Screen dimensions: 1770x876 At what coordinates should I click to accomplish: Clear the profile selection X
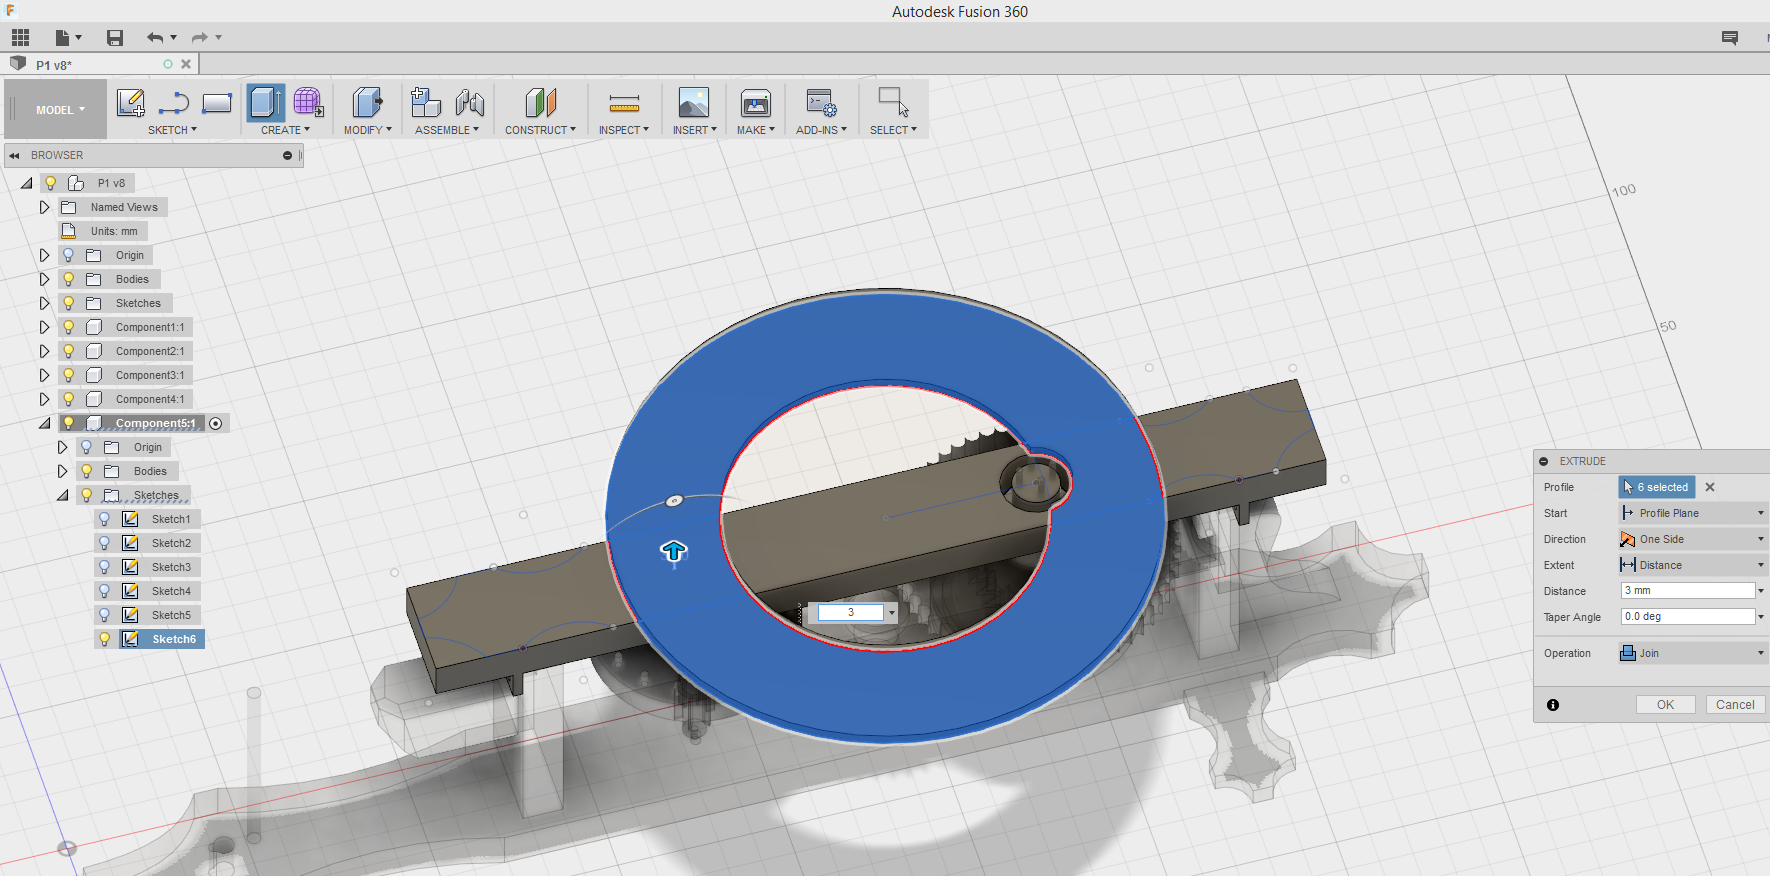(x=1710, y=487)
